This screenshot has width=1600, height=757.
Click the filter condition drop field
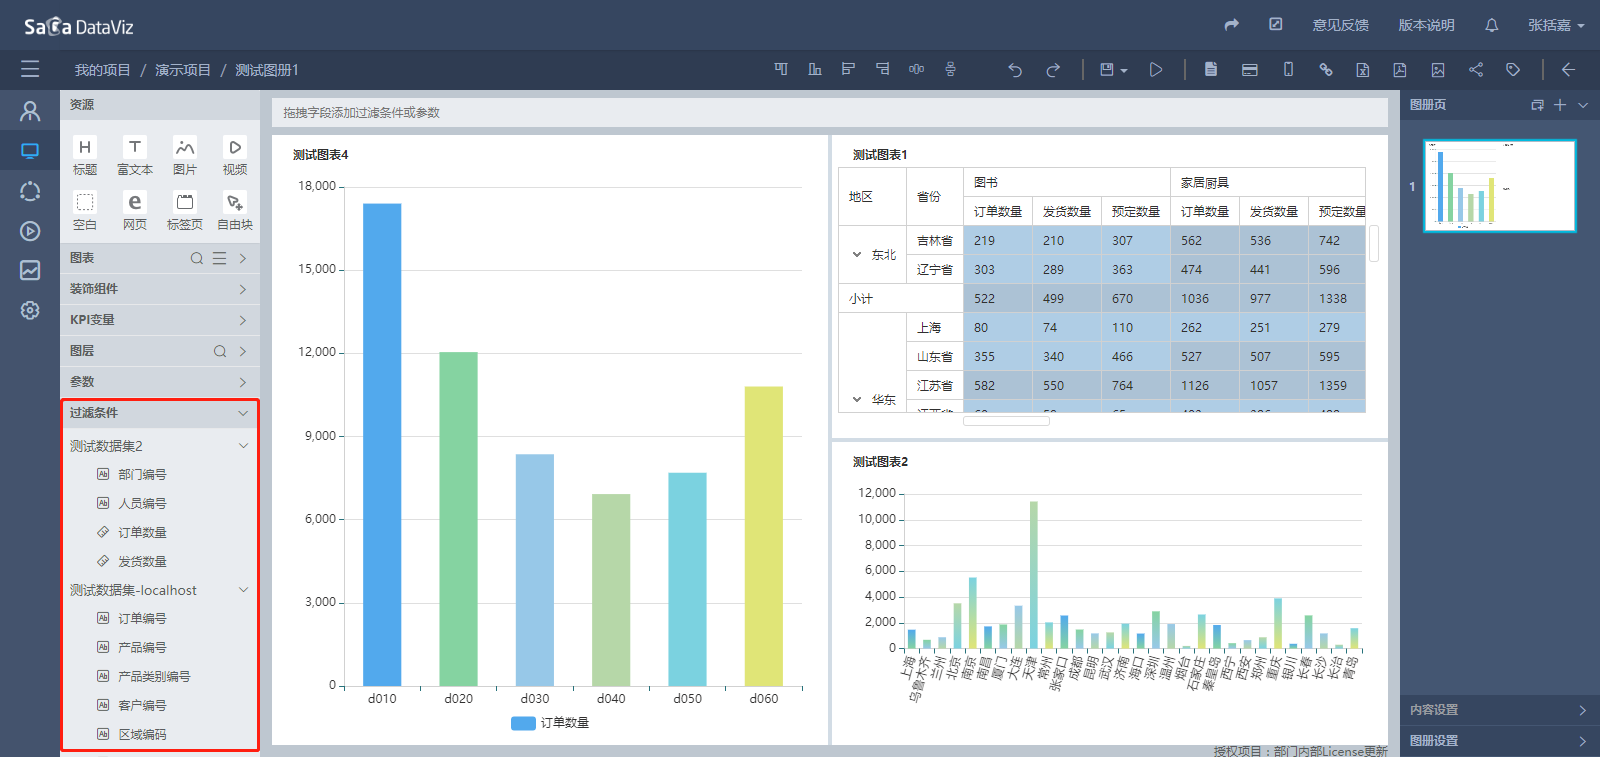pyautogui.click(x=829, y=112)
